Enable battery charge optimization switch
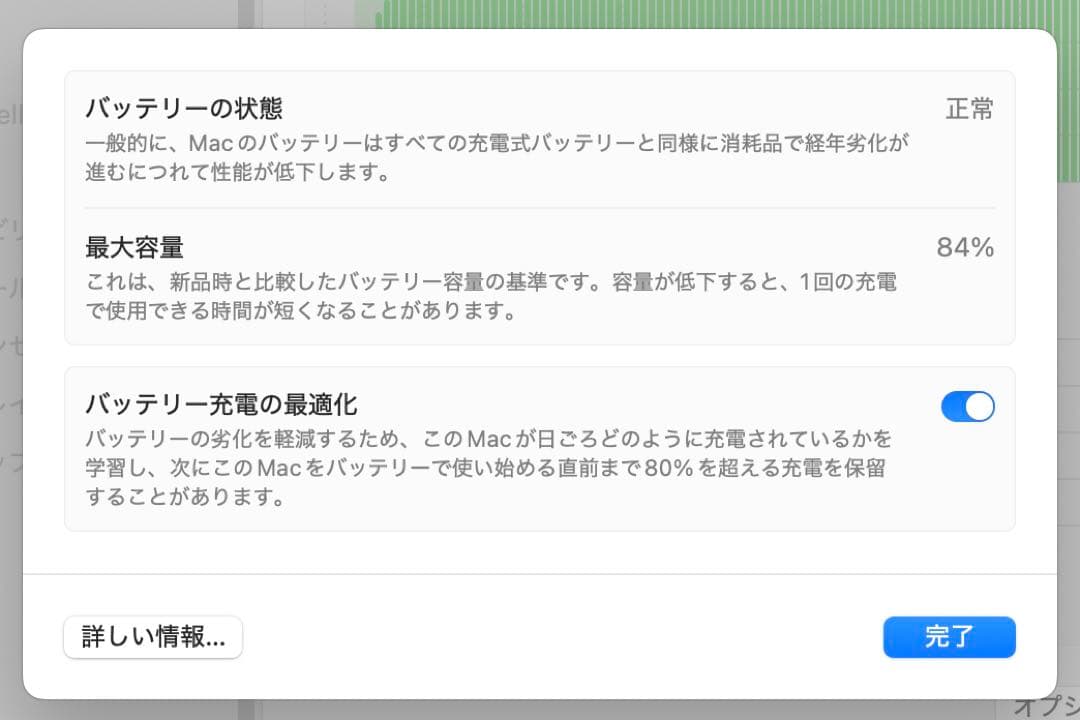1080x720 pixels. [x=967, y=406]
